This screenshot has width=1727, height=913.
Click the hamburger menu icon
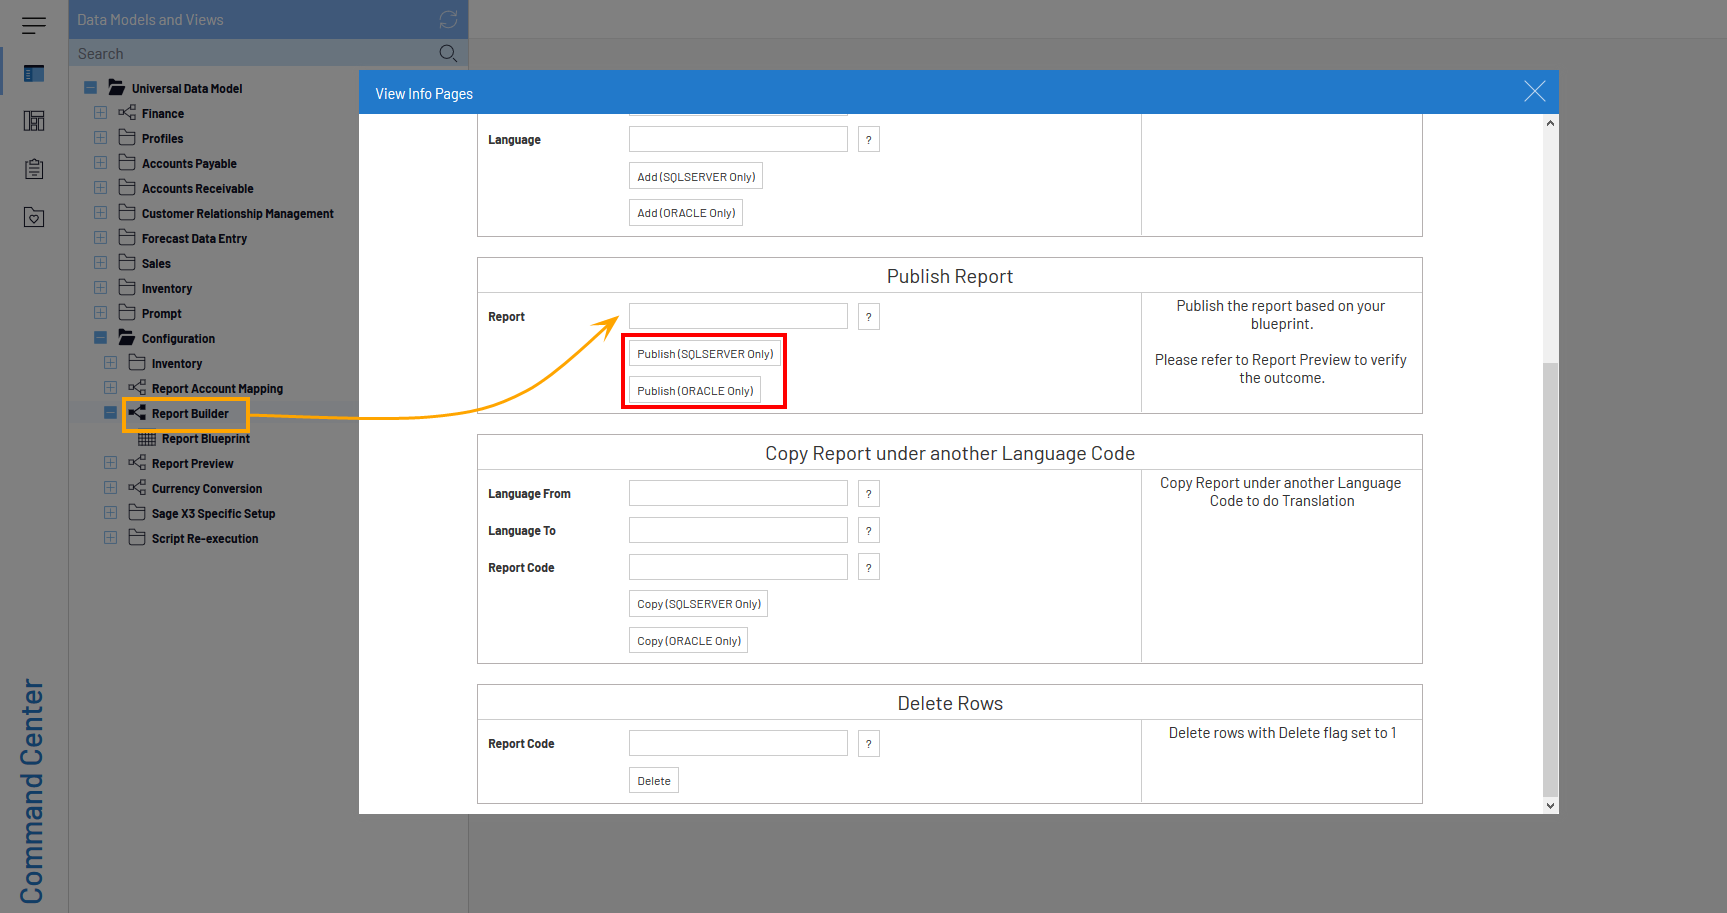(x=34, y=26)
